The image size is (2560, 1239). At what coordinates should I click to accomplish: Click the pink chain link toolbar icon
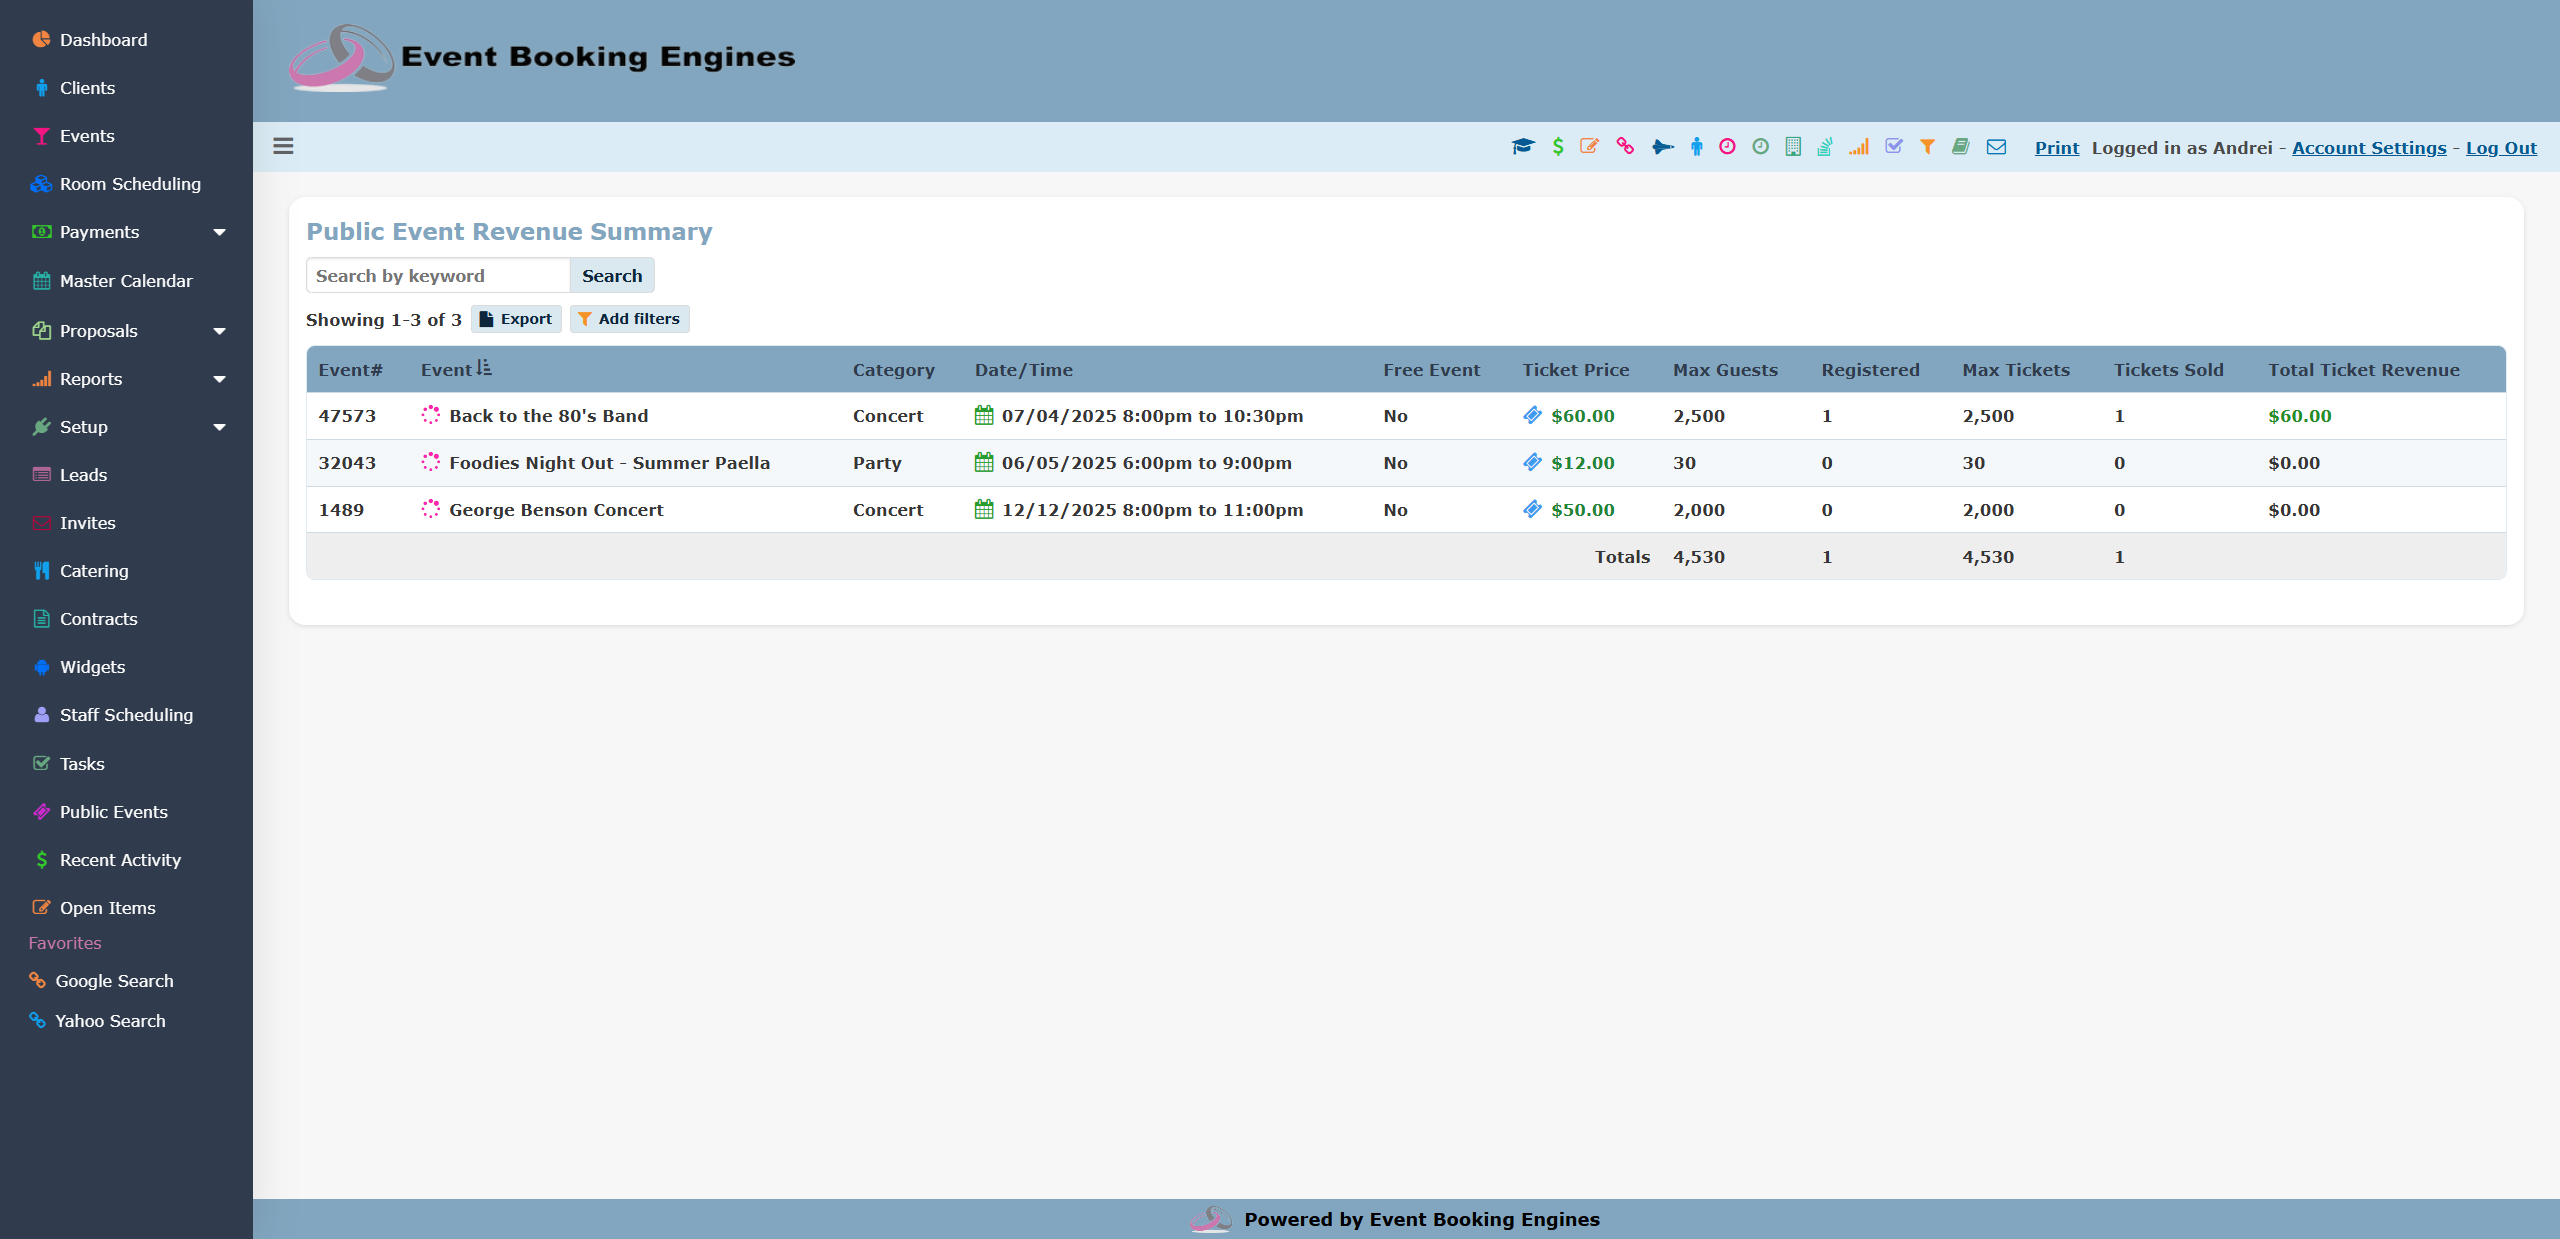[x=1625, y=147]
